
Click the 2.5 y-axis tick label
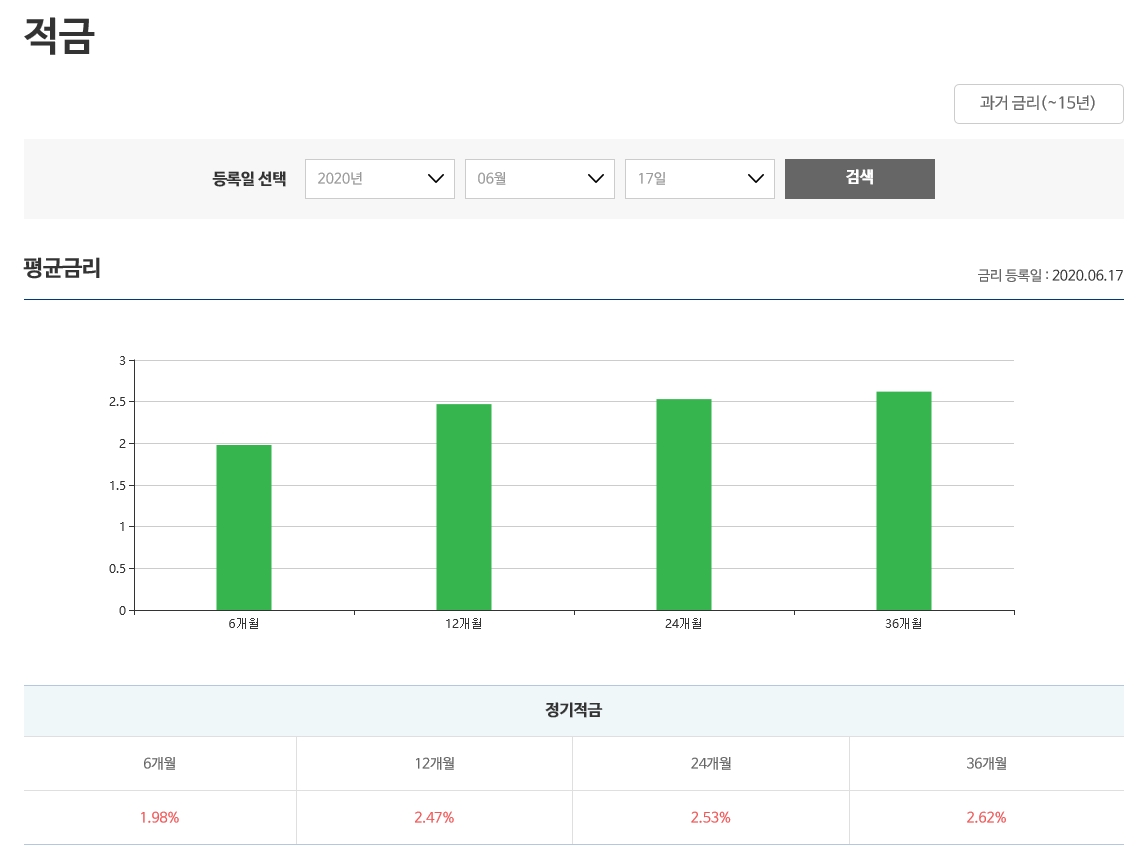pyautogui.click(x=117, y=402)
